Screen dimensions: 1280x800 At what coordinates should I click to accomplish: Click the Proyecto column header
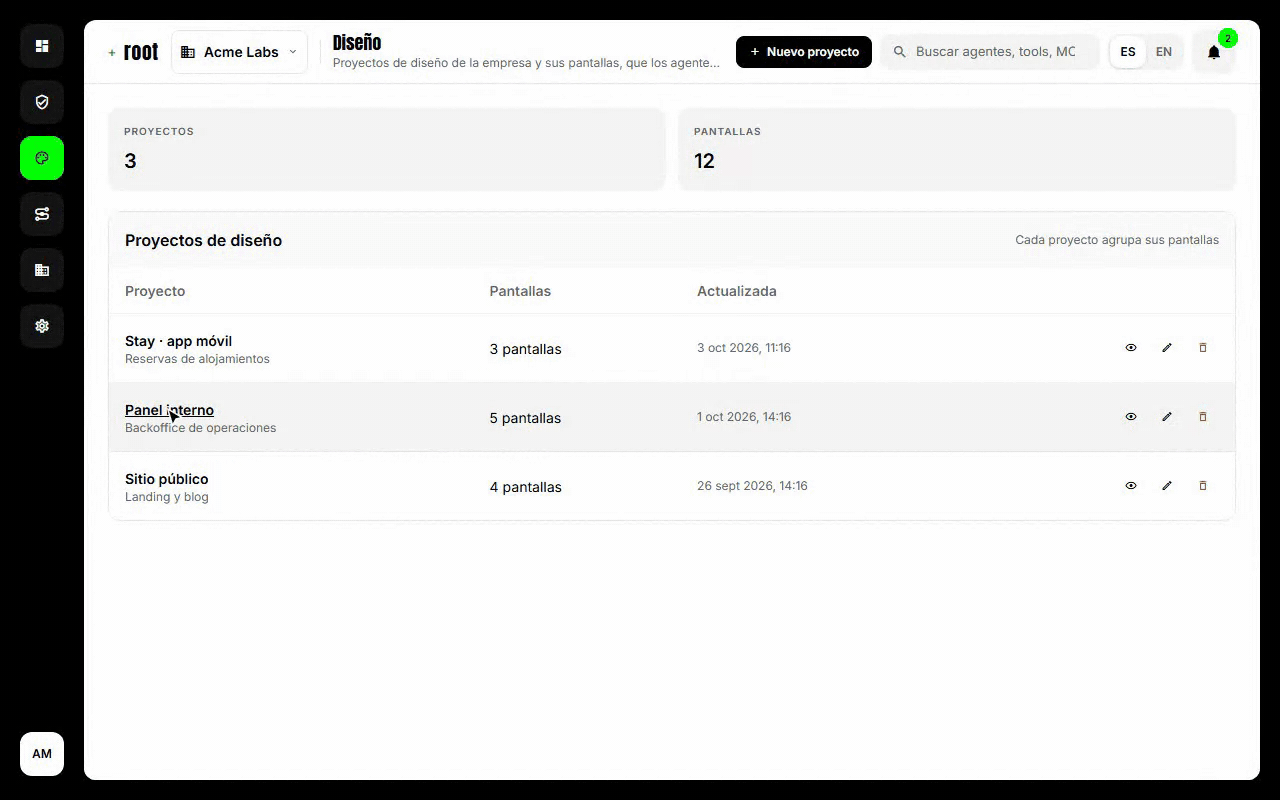[x=155, y=291]
